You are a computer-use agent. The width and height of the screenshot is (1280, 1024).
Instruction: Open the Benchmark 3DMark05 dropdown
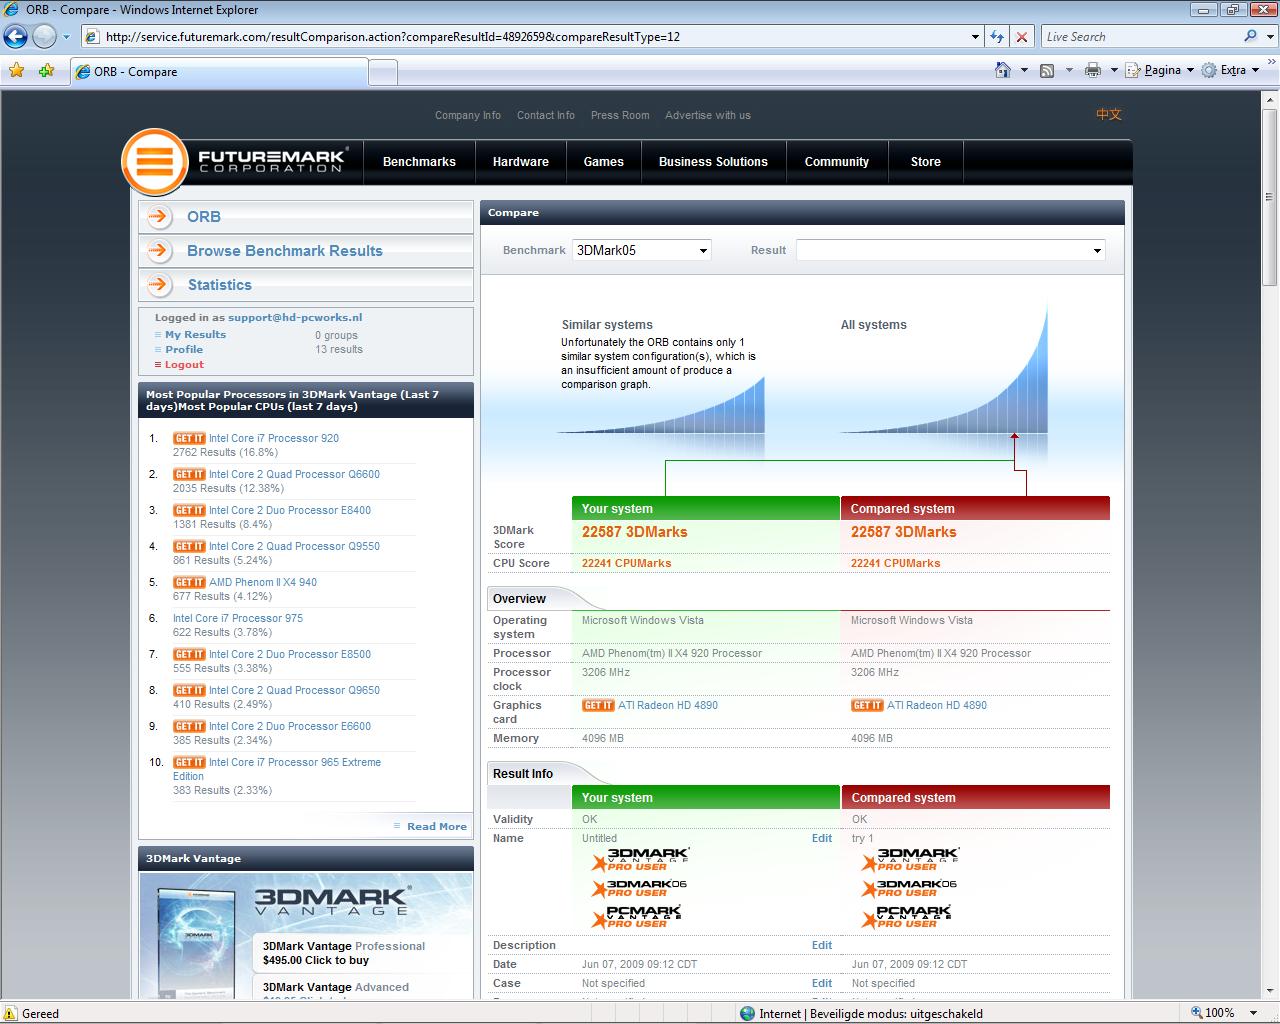[641, 250]
